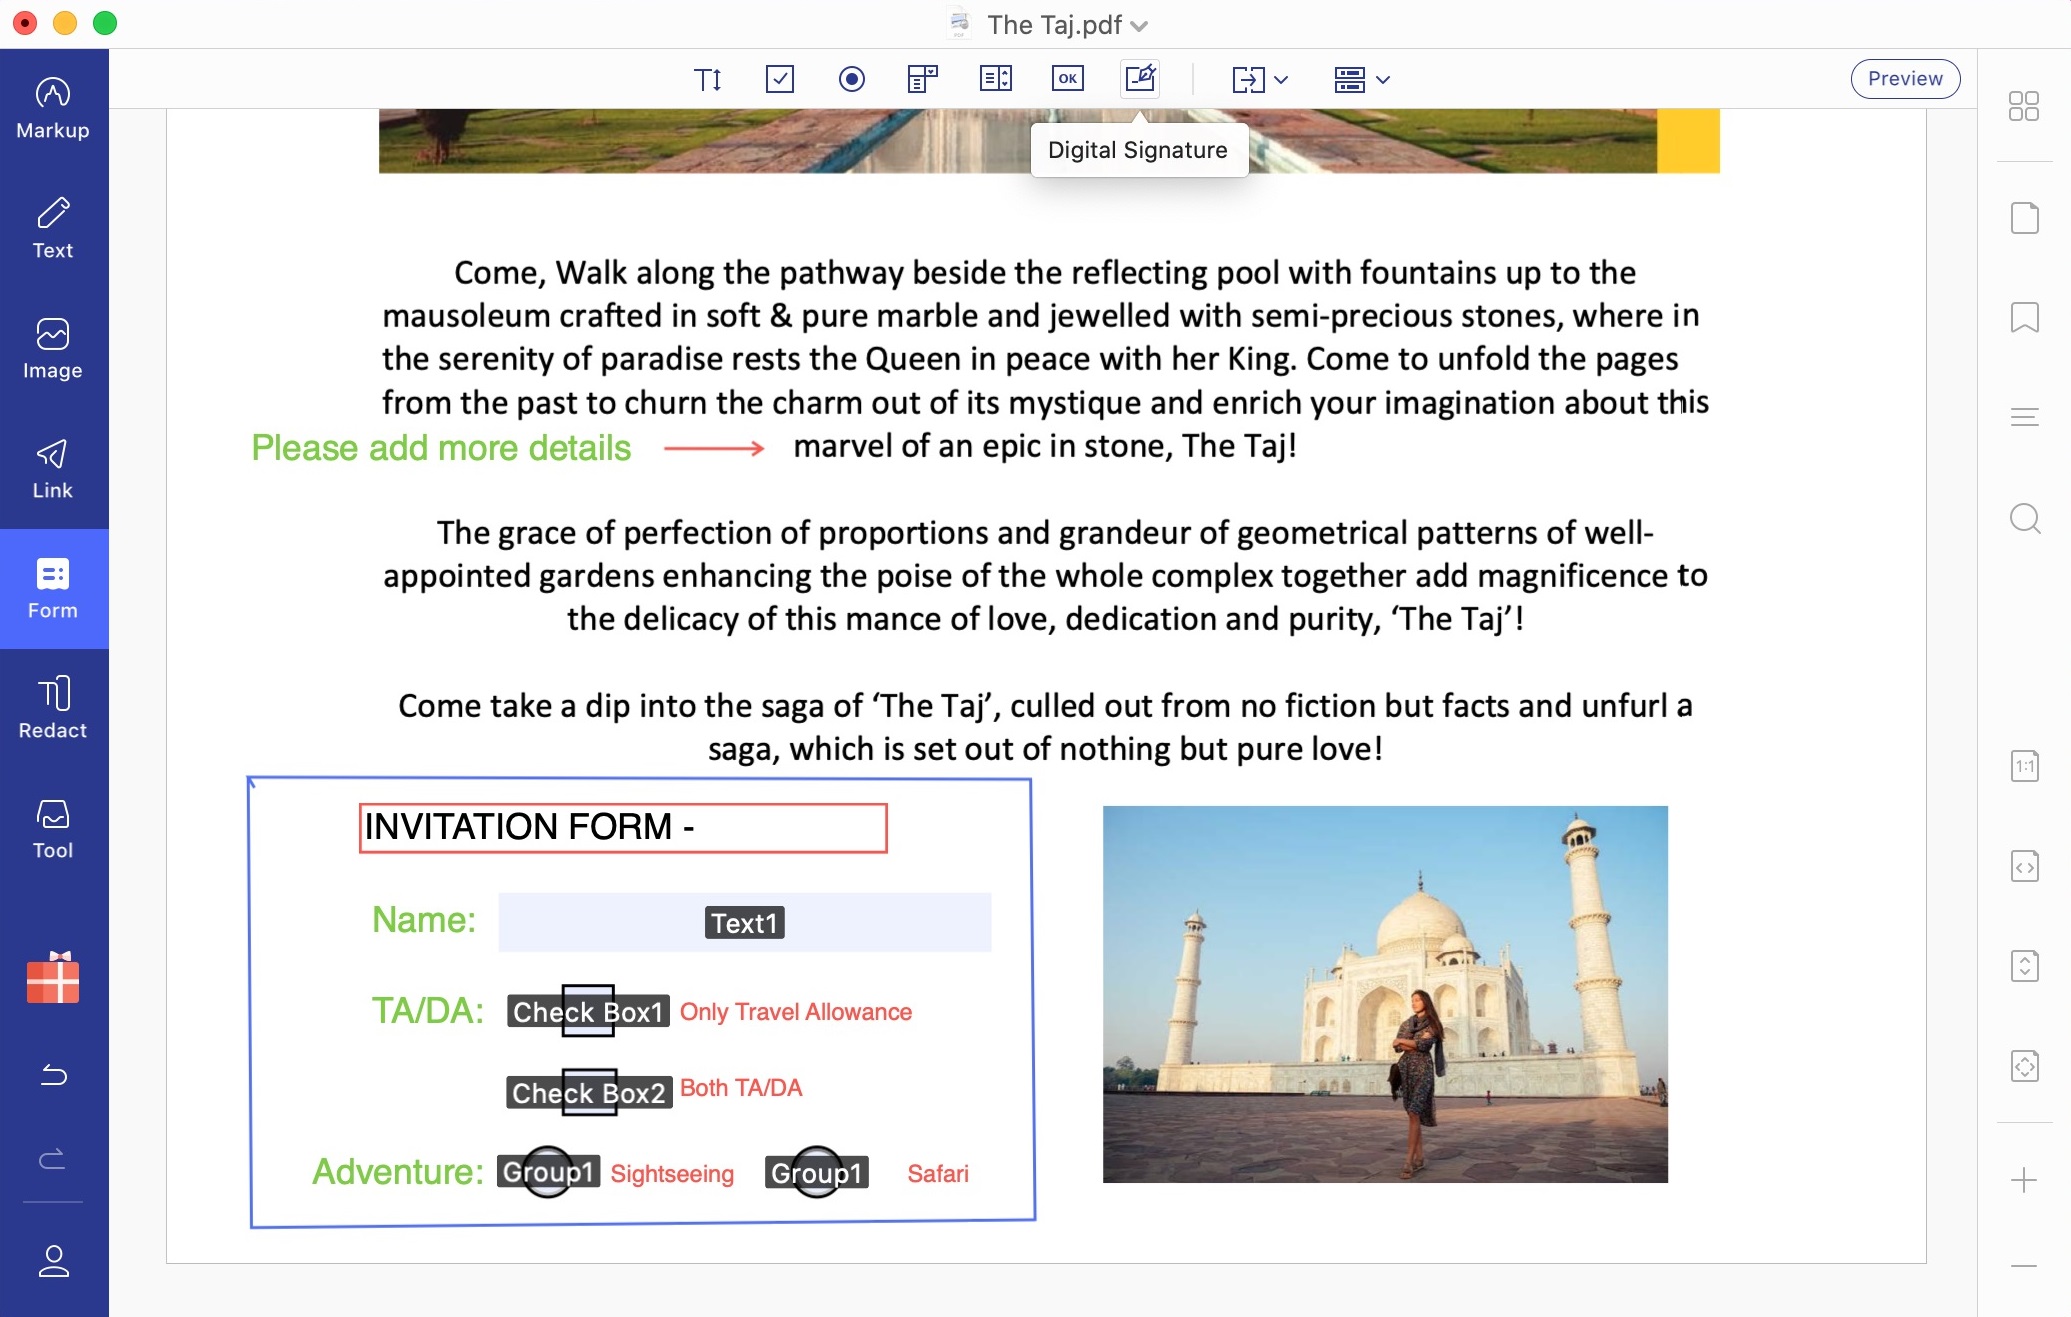
Task: Expand the grid layout panel dropdown
Action: click(1383, 80)
